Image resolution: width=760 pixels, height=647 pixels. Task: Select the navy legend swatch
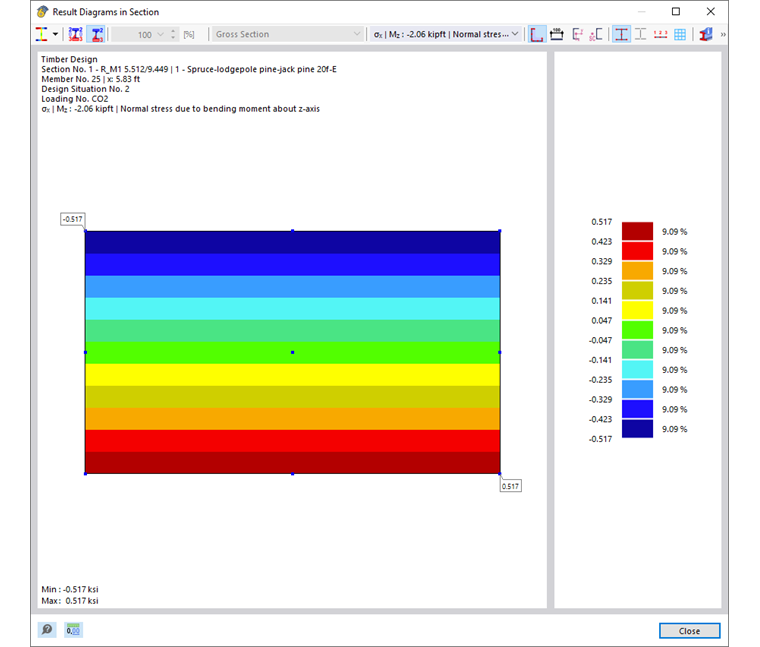(x=637, y=429)
